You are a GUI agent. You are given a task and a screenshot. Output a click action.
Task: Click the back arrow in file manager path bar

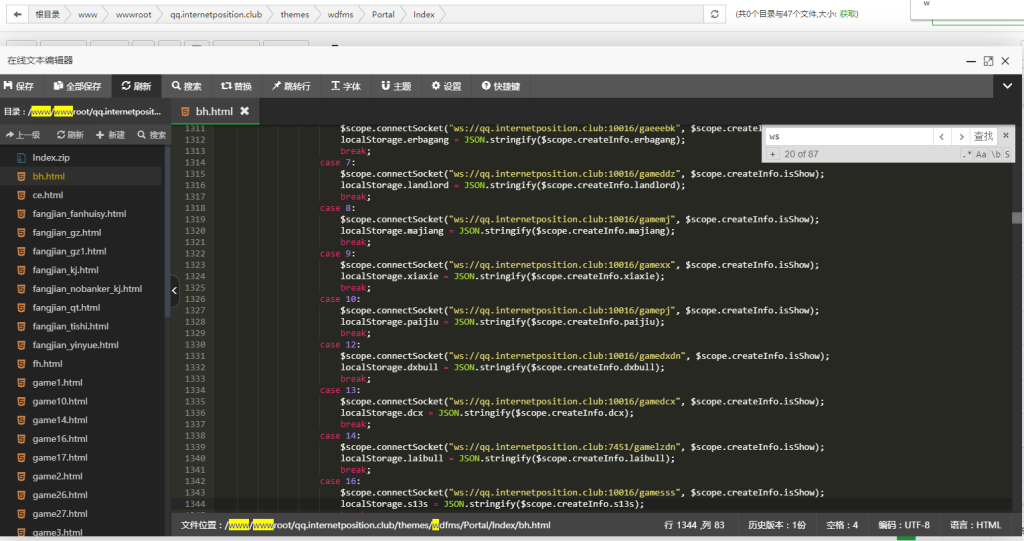coord(18,14)
